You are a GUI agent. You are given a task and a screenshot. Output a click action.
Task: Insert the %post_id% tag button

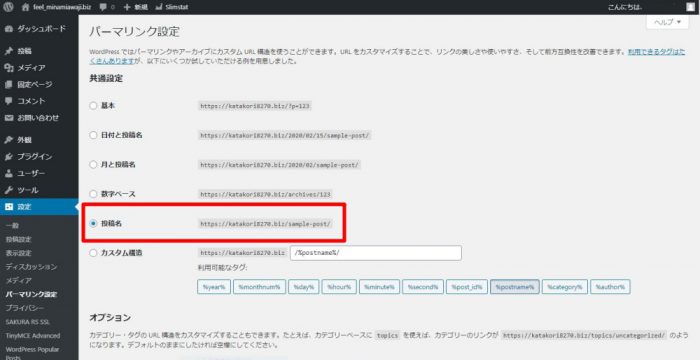point(467,287)
